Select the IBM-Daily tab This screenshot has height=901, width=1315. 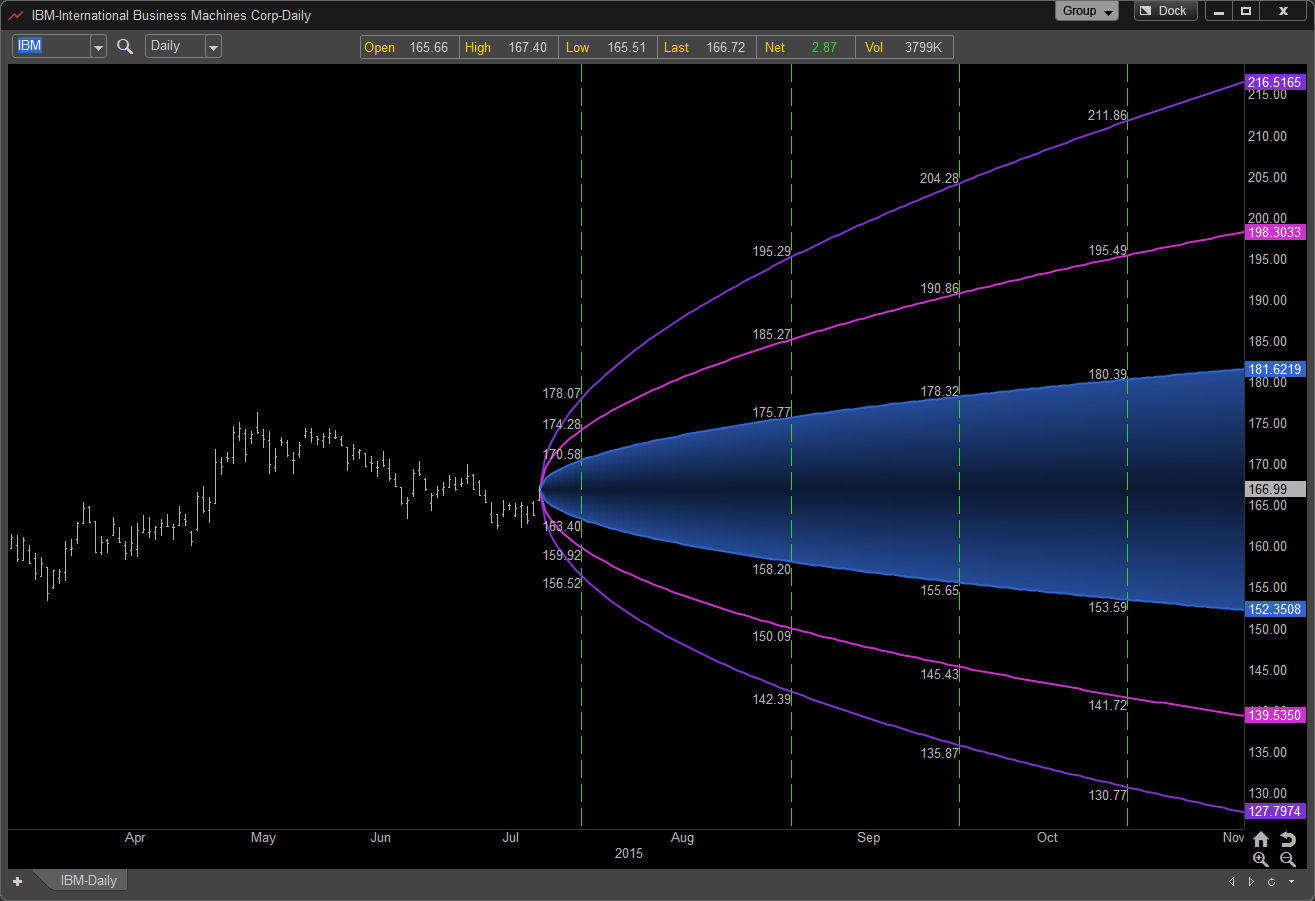pos(88,881)
